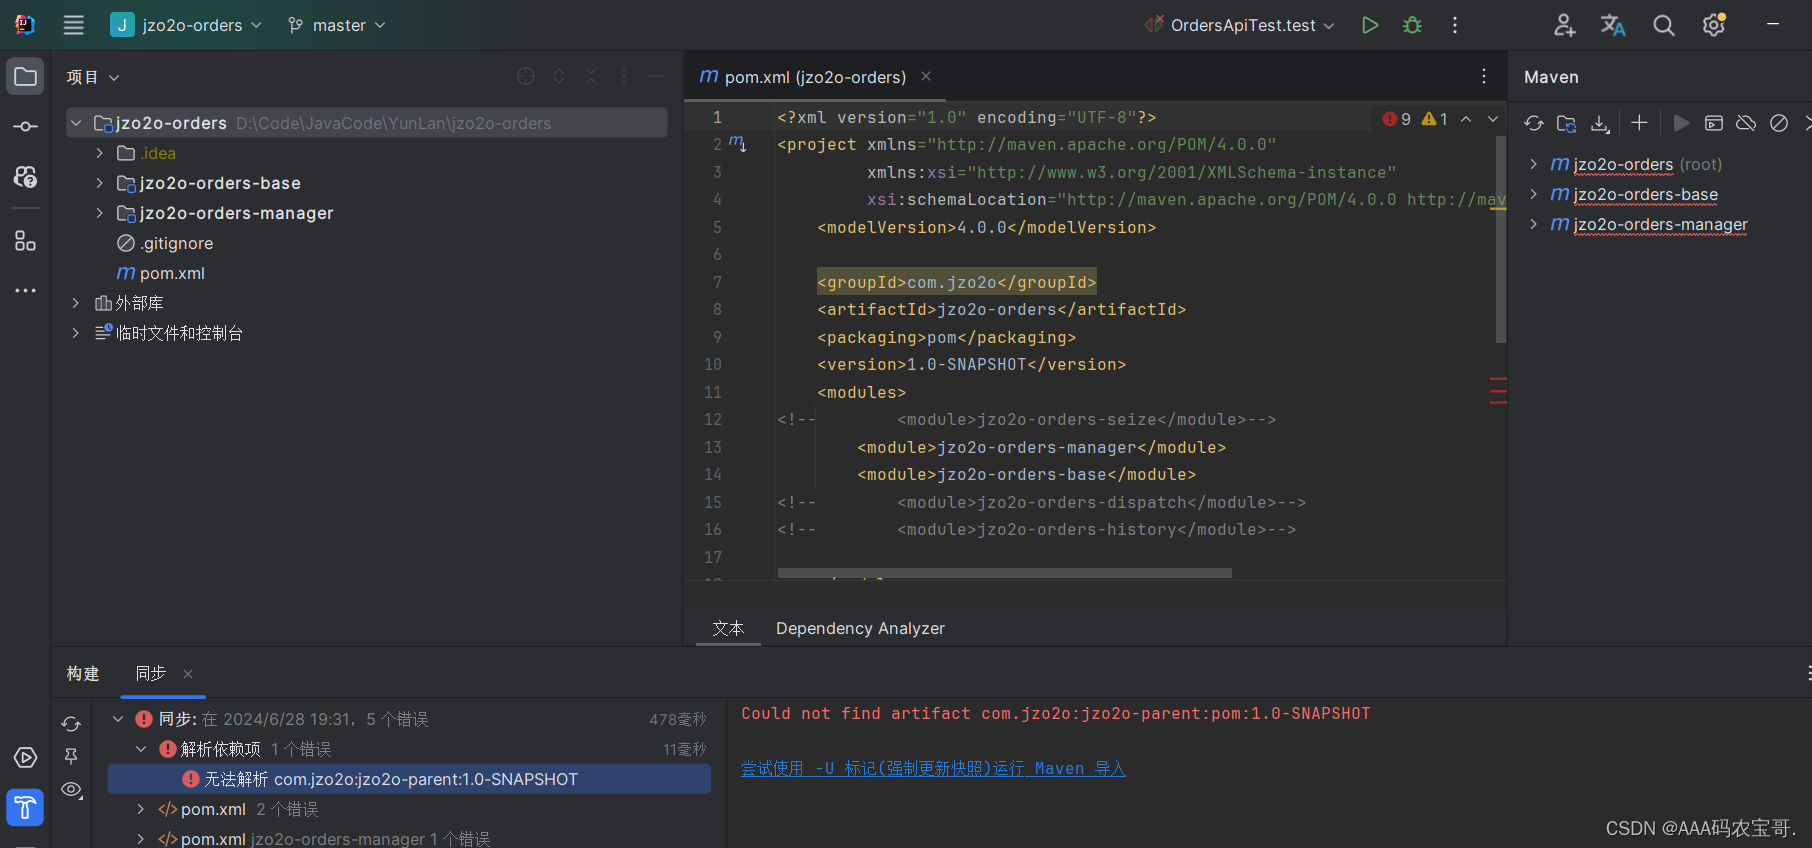Viewport: 1812px width, 848px height.
Task: Rerun the Maven sync in build panel
Action: click(x=71, y=723)
